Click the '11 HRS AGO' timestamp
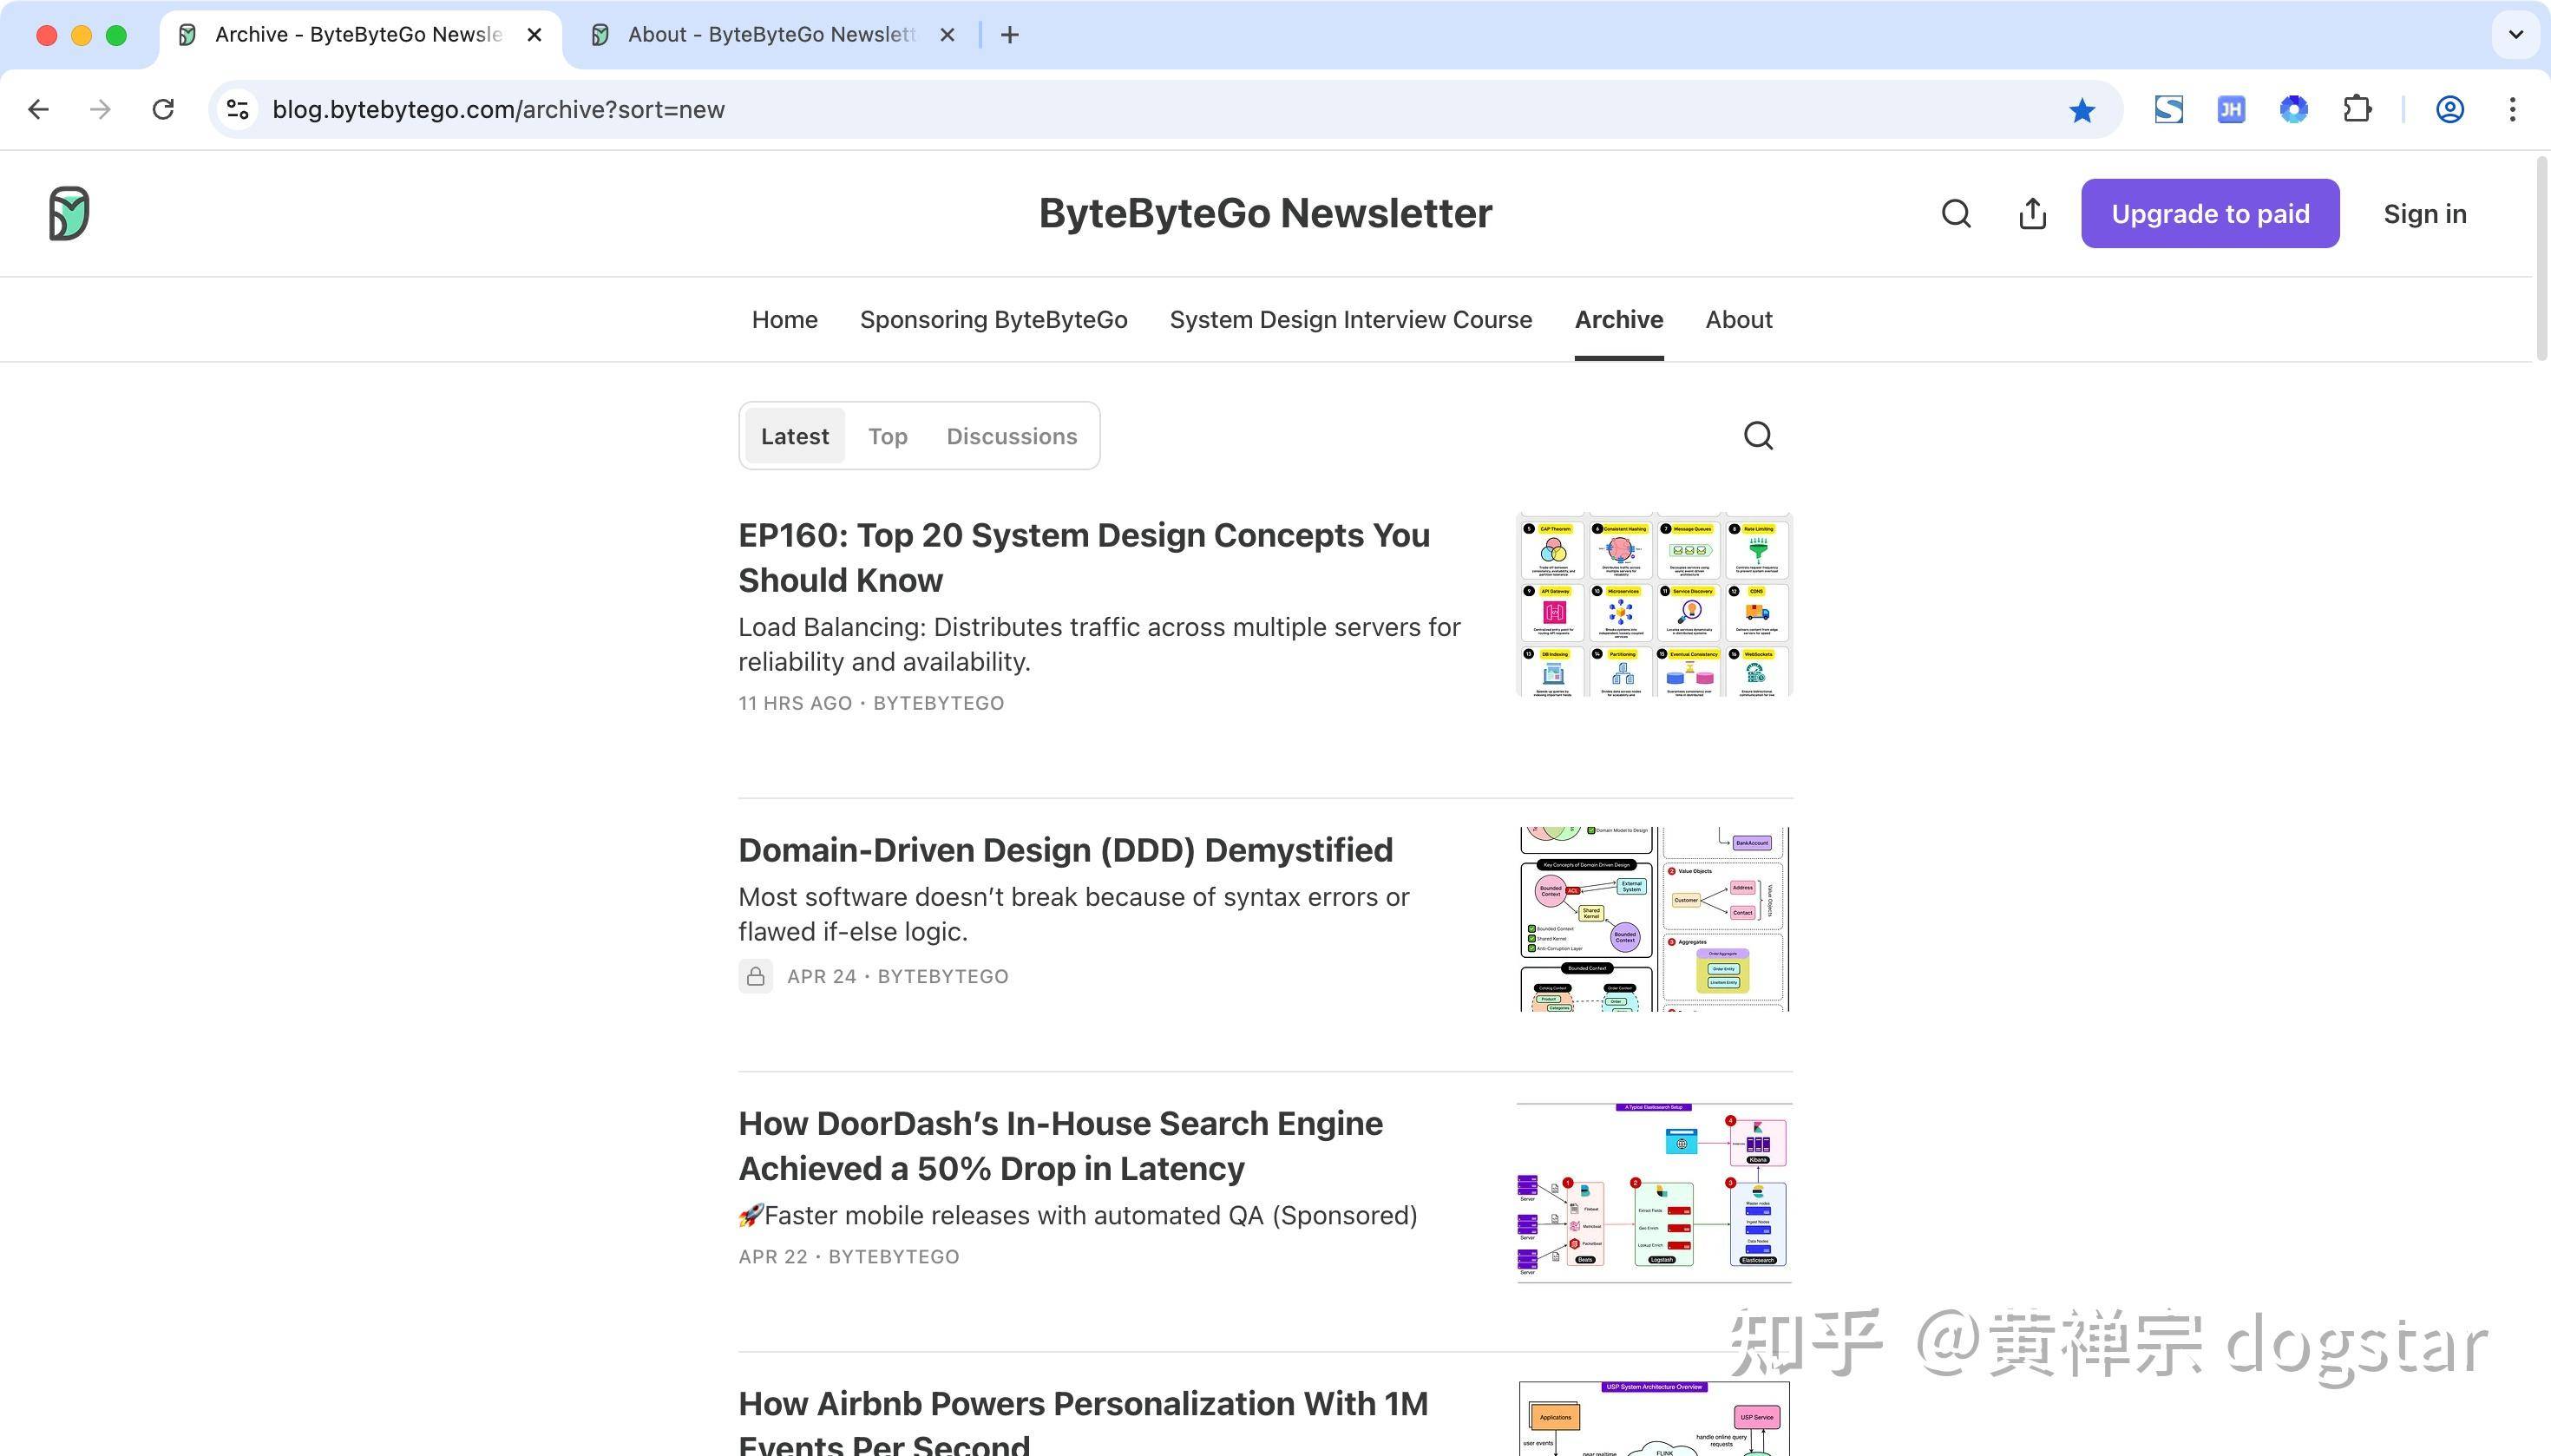Screen dimensions: 2551x1456 pyautogui.click(x=795, y=703)
